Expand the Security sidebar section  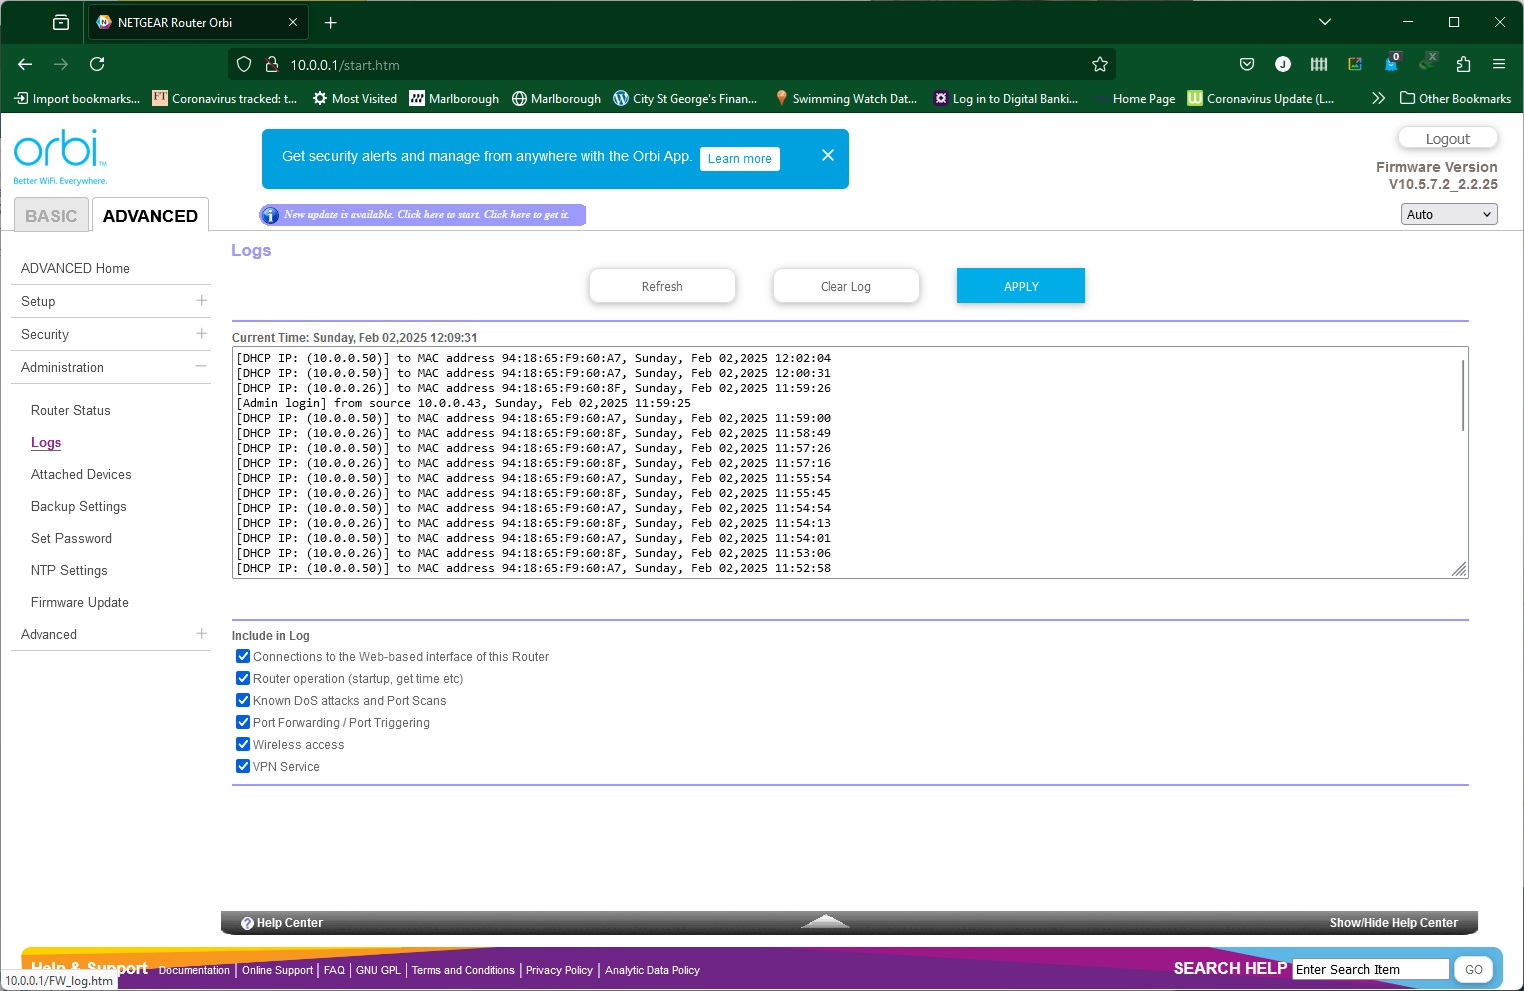click(201, 334)
